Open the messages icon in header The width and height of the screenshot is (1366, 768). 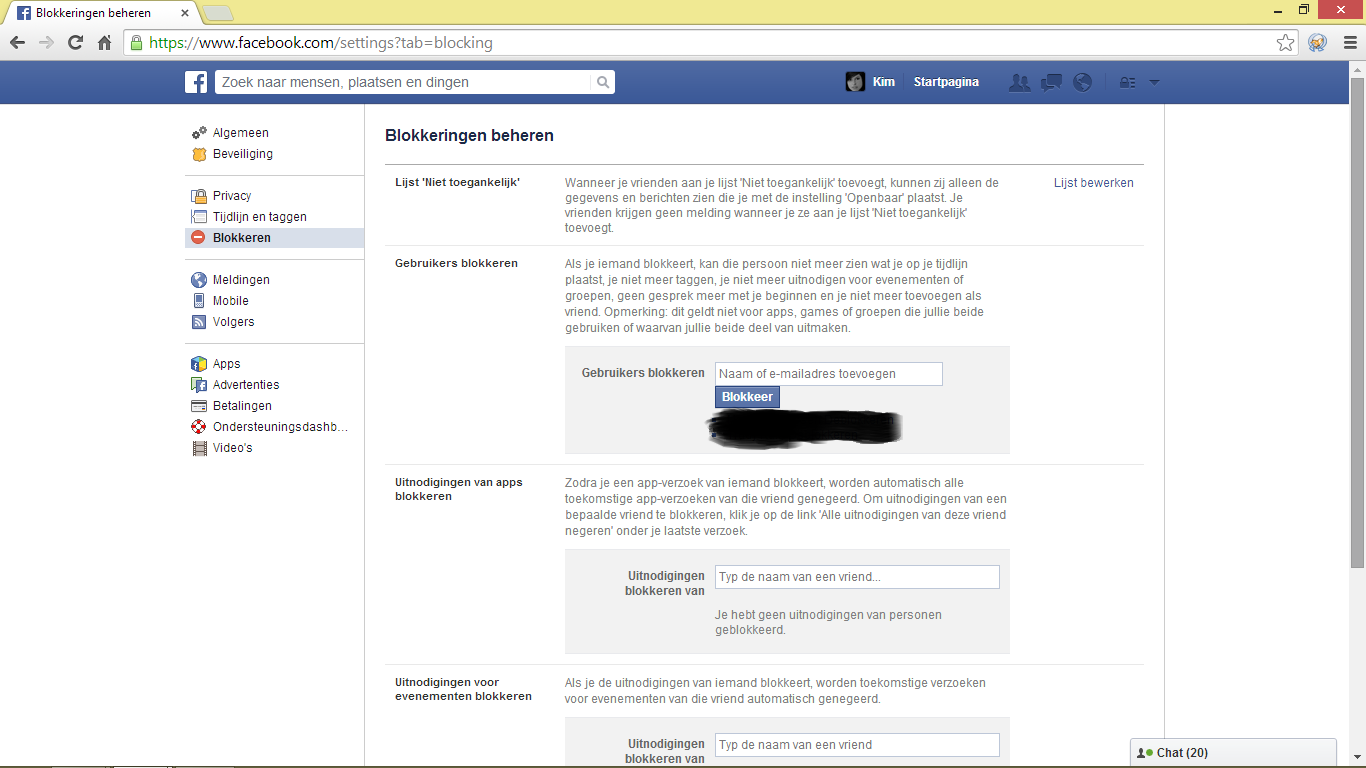point(1051,83)
